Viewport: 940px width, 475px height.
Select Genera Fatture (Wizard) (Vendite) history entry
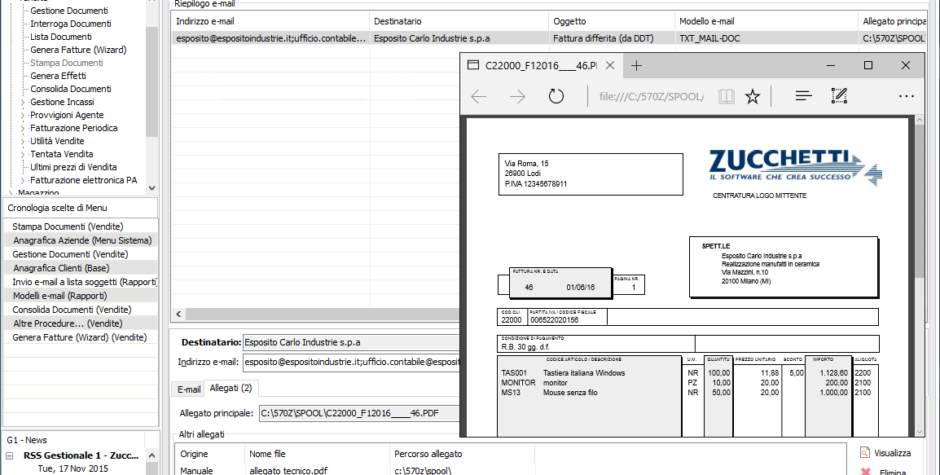pos(79,337)
